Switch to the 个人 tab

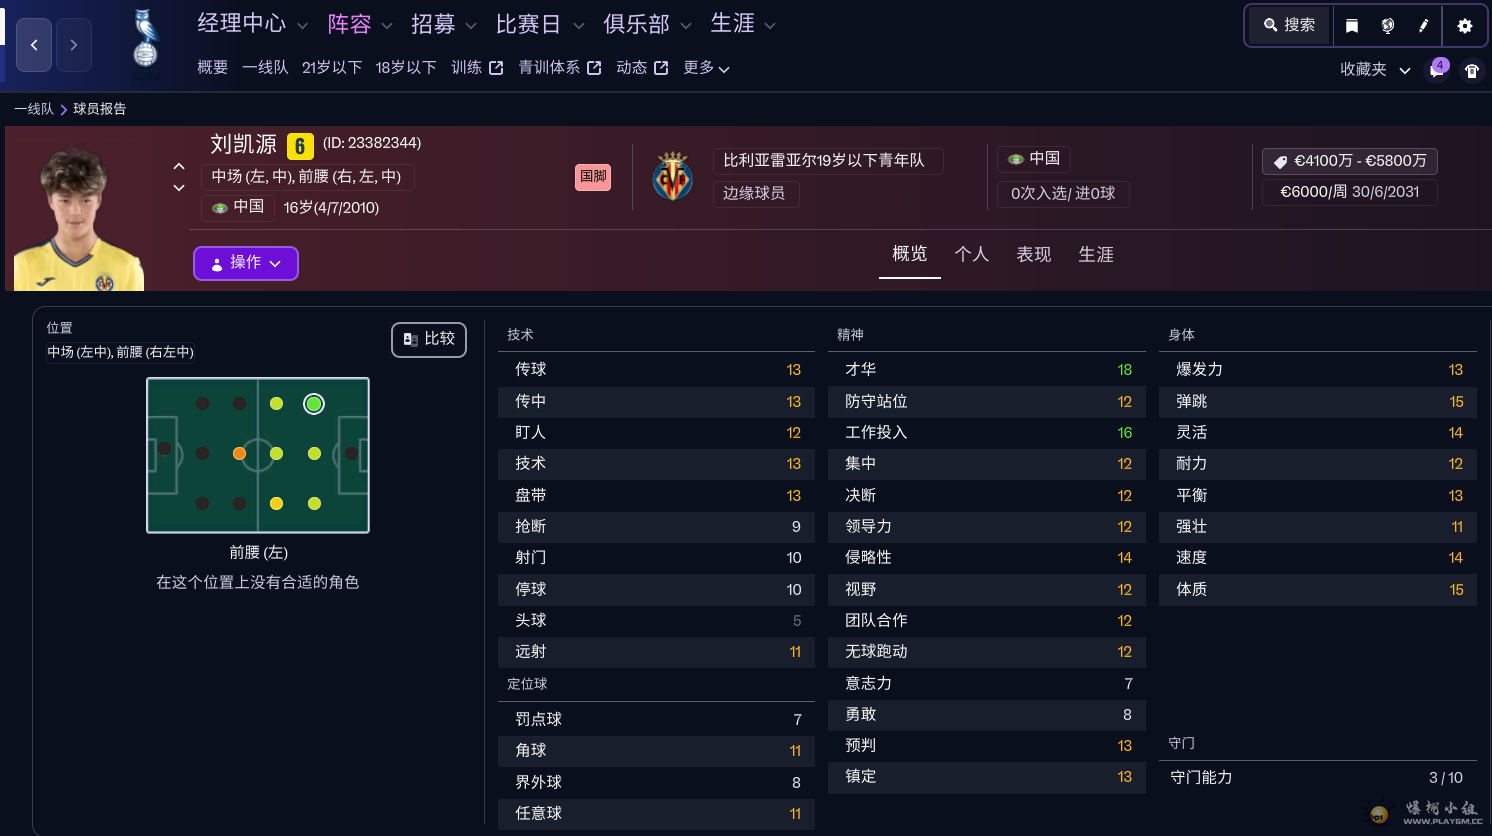(x=971, y=255)
